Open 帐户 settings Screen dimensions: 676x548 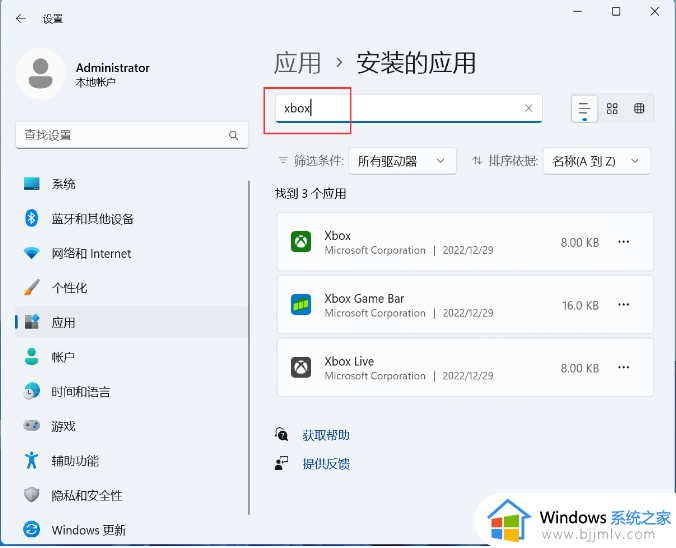131,357
